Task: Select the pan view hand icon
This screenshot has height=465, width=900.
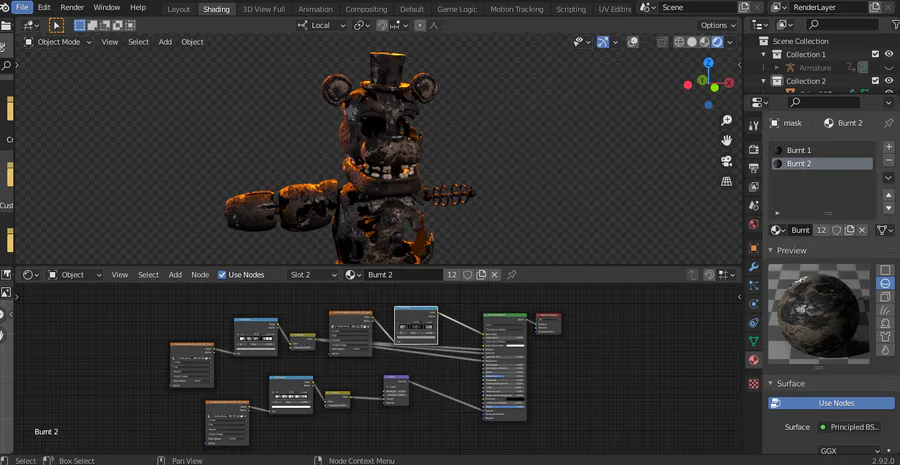Action: [x=727, y=140]
